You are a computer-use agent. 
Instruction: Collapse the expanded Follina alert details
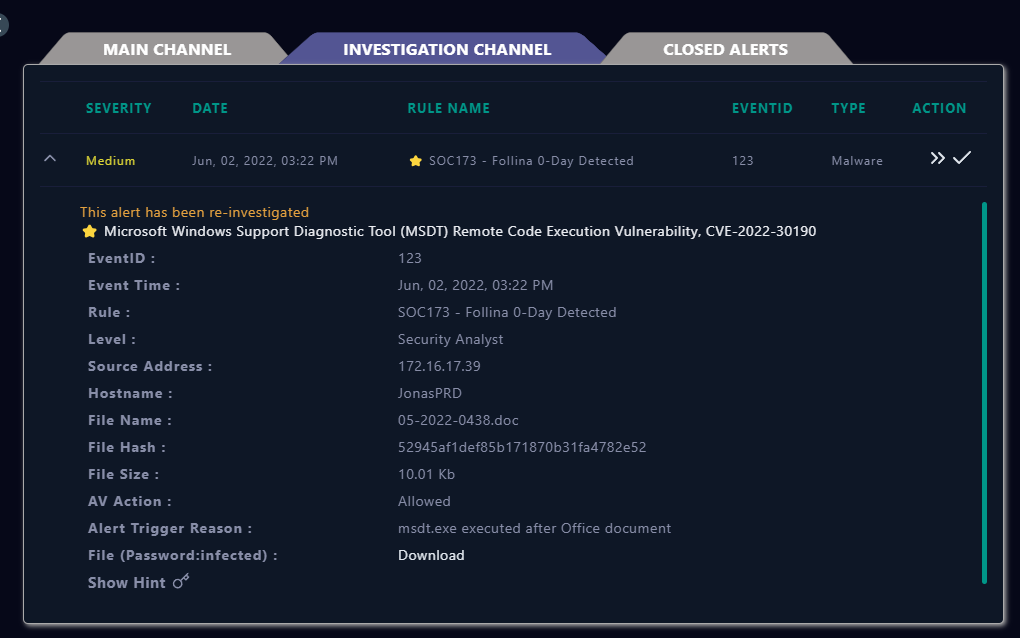(x=49, y=159)
